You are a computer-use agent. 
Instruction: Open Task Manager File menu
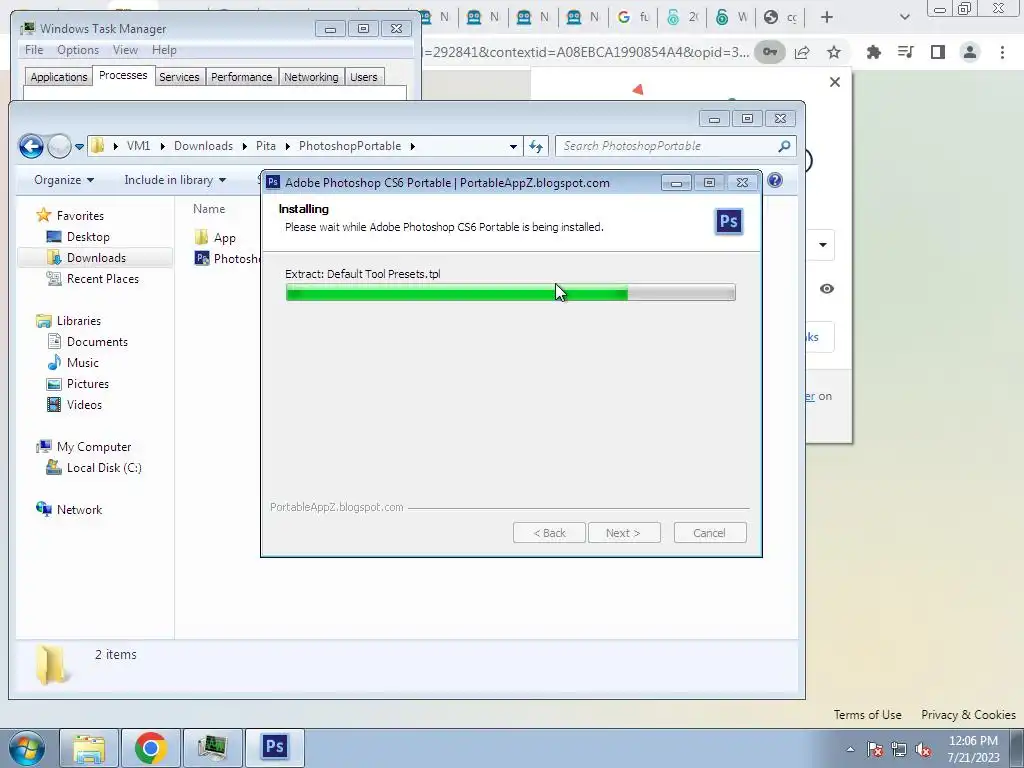(34, 50)
